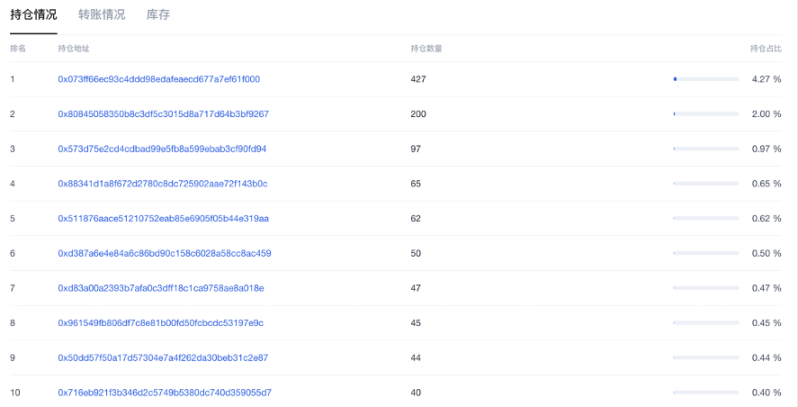This screenshot has height=407, width=798.
Task: Open holder address 0x573d75e2cd4cdbad
Action: point(162,149)
